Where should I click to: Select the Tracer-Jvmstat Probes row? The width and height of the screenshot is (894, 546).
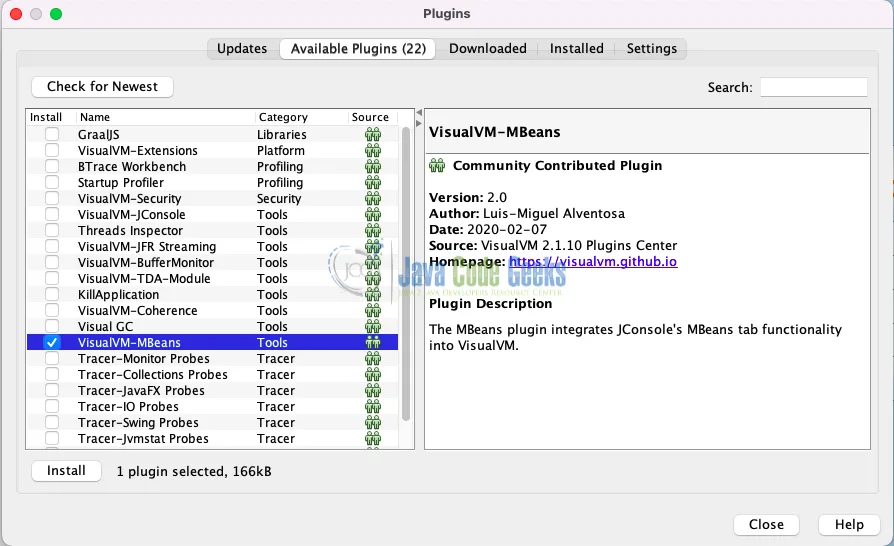(x=212, y=438)
